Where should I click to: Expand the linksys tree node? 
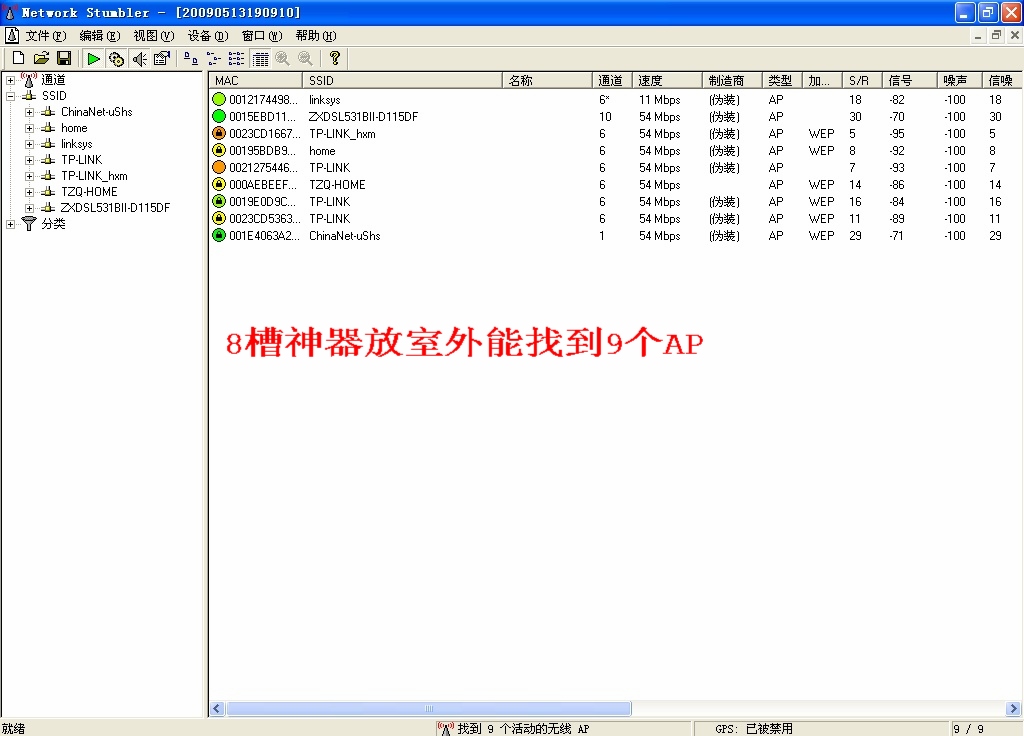point(29,144)
